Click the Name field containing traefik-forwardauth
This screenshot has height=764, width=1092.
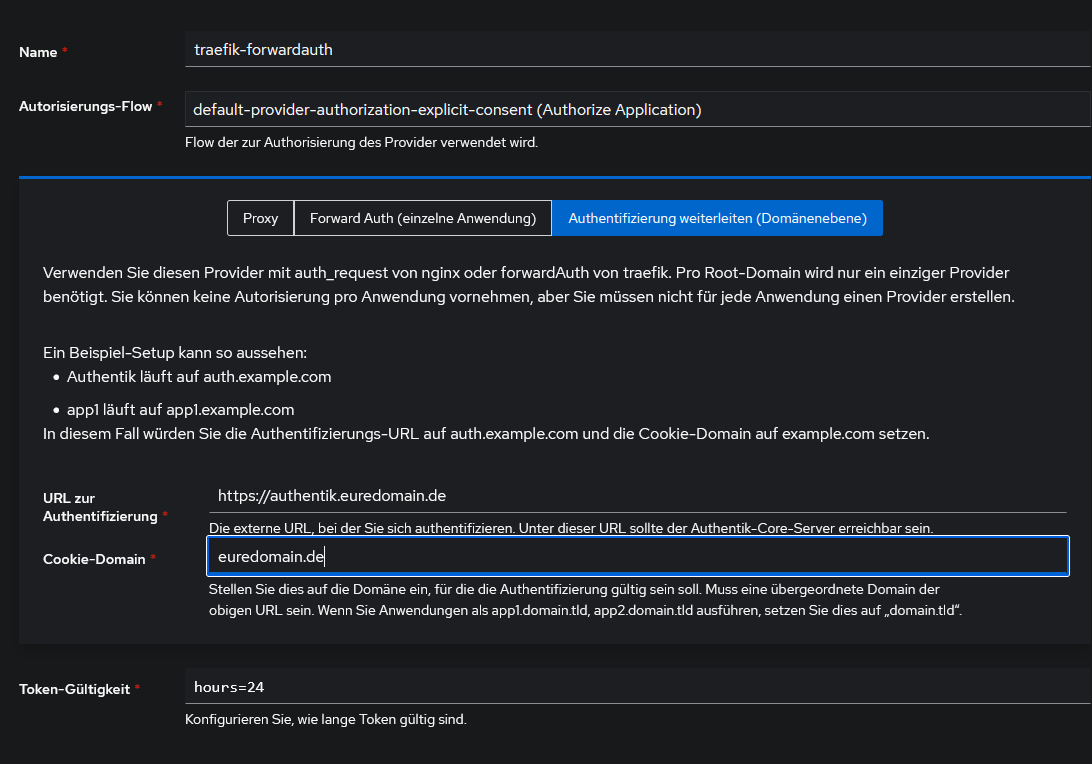[636, 49]
